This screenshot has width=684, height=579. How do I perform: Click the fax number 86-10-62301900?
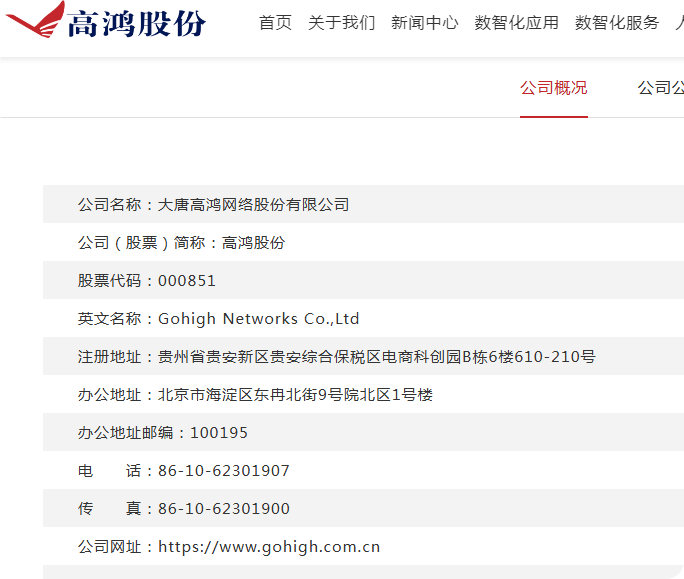224,509
